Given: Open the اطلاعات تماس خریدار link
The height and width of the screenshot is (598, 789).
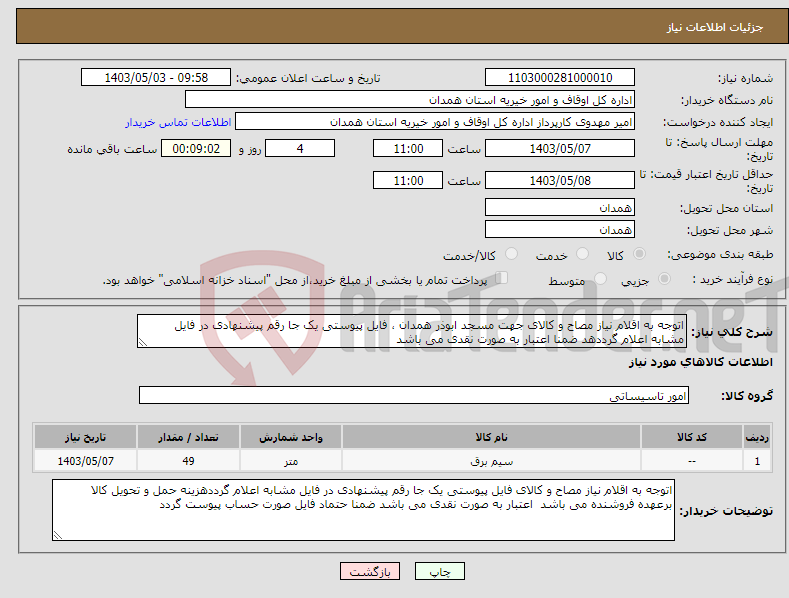Looking at the screenshot, I should click(x=178, y=122).
